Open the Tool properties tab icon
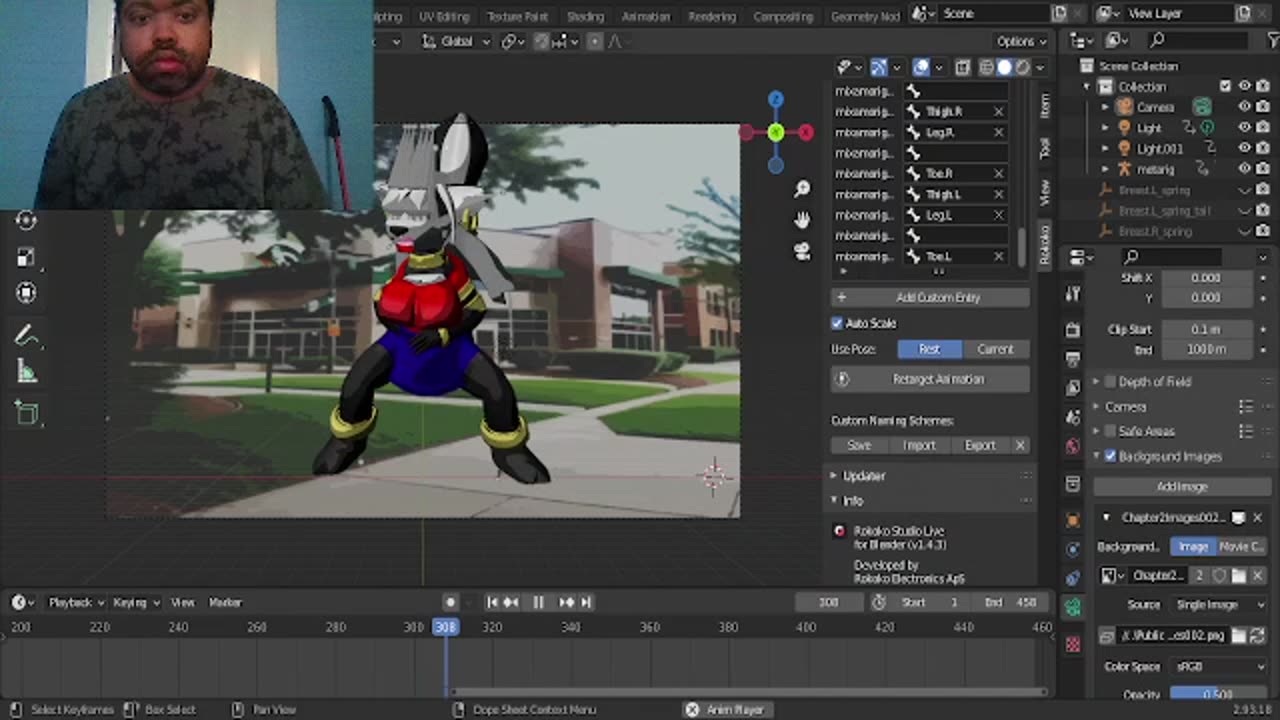 [1073, 294]
